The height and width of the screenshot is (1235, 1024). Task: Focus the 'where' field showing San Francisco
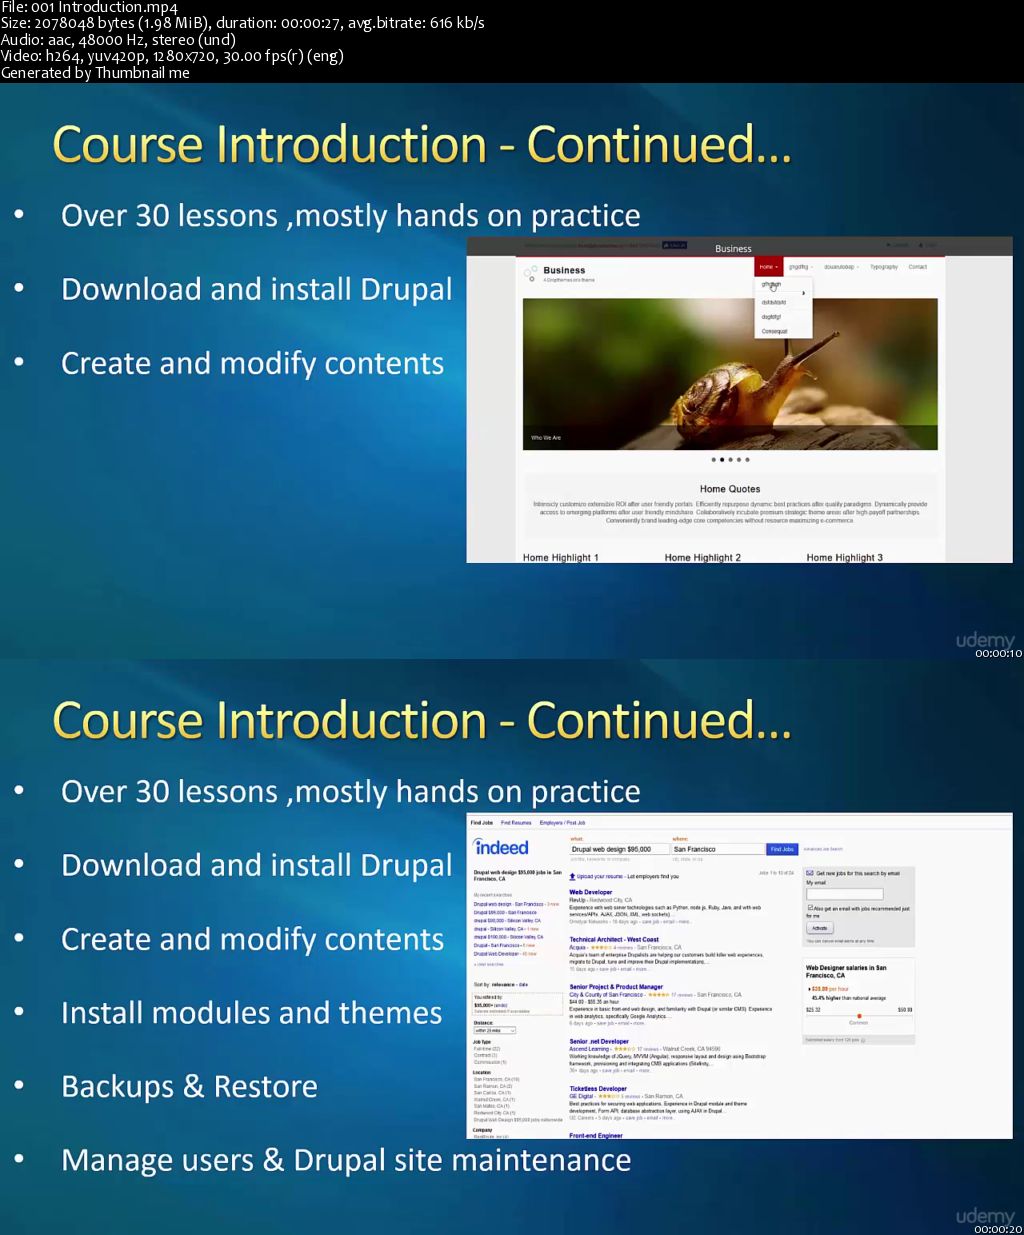click(718, 849)
